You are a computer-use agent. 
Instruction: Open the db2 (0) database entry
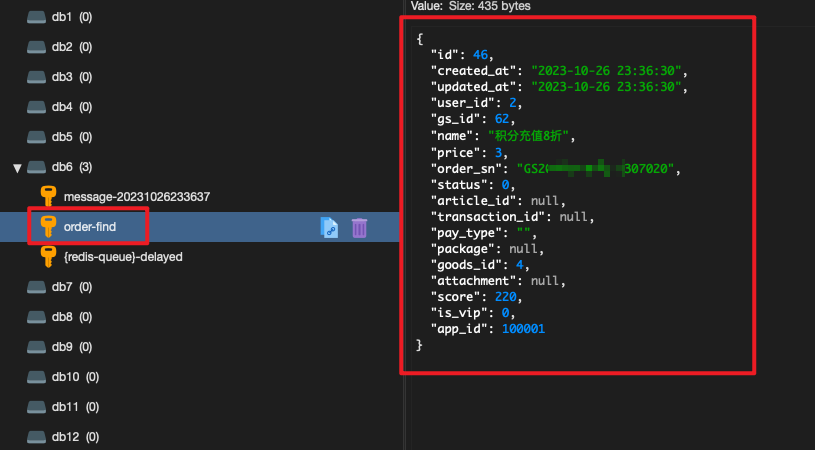click(72, 47)
